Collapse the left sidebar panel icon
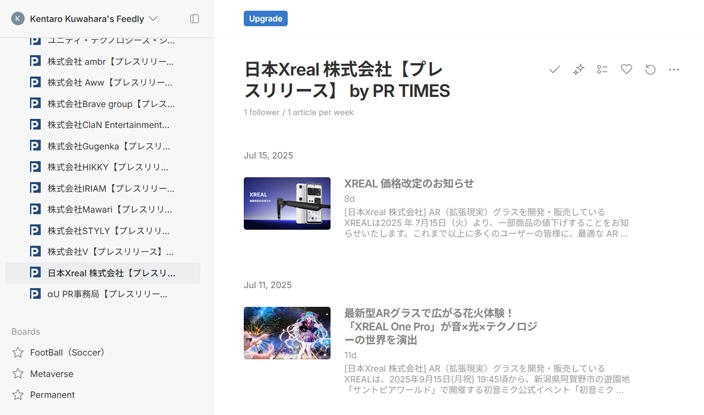This screenshot has width=704, height=415. 194,18
